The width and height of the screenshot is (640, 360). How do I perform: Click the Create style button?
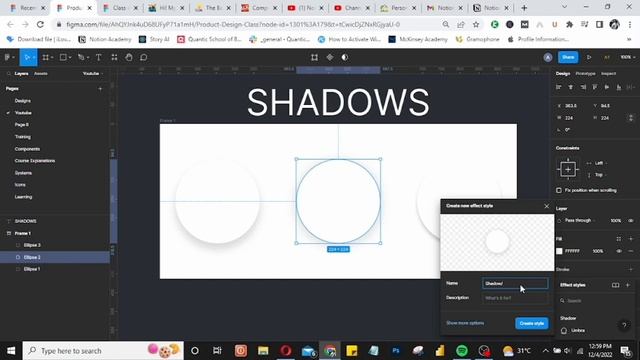tap(532, 323)
